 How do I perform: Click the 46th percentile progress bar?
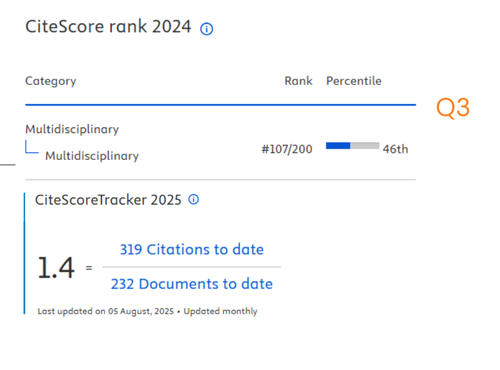pos(352,146)
